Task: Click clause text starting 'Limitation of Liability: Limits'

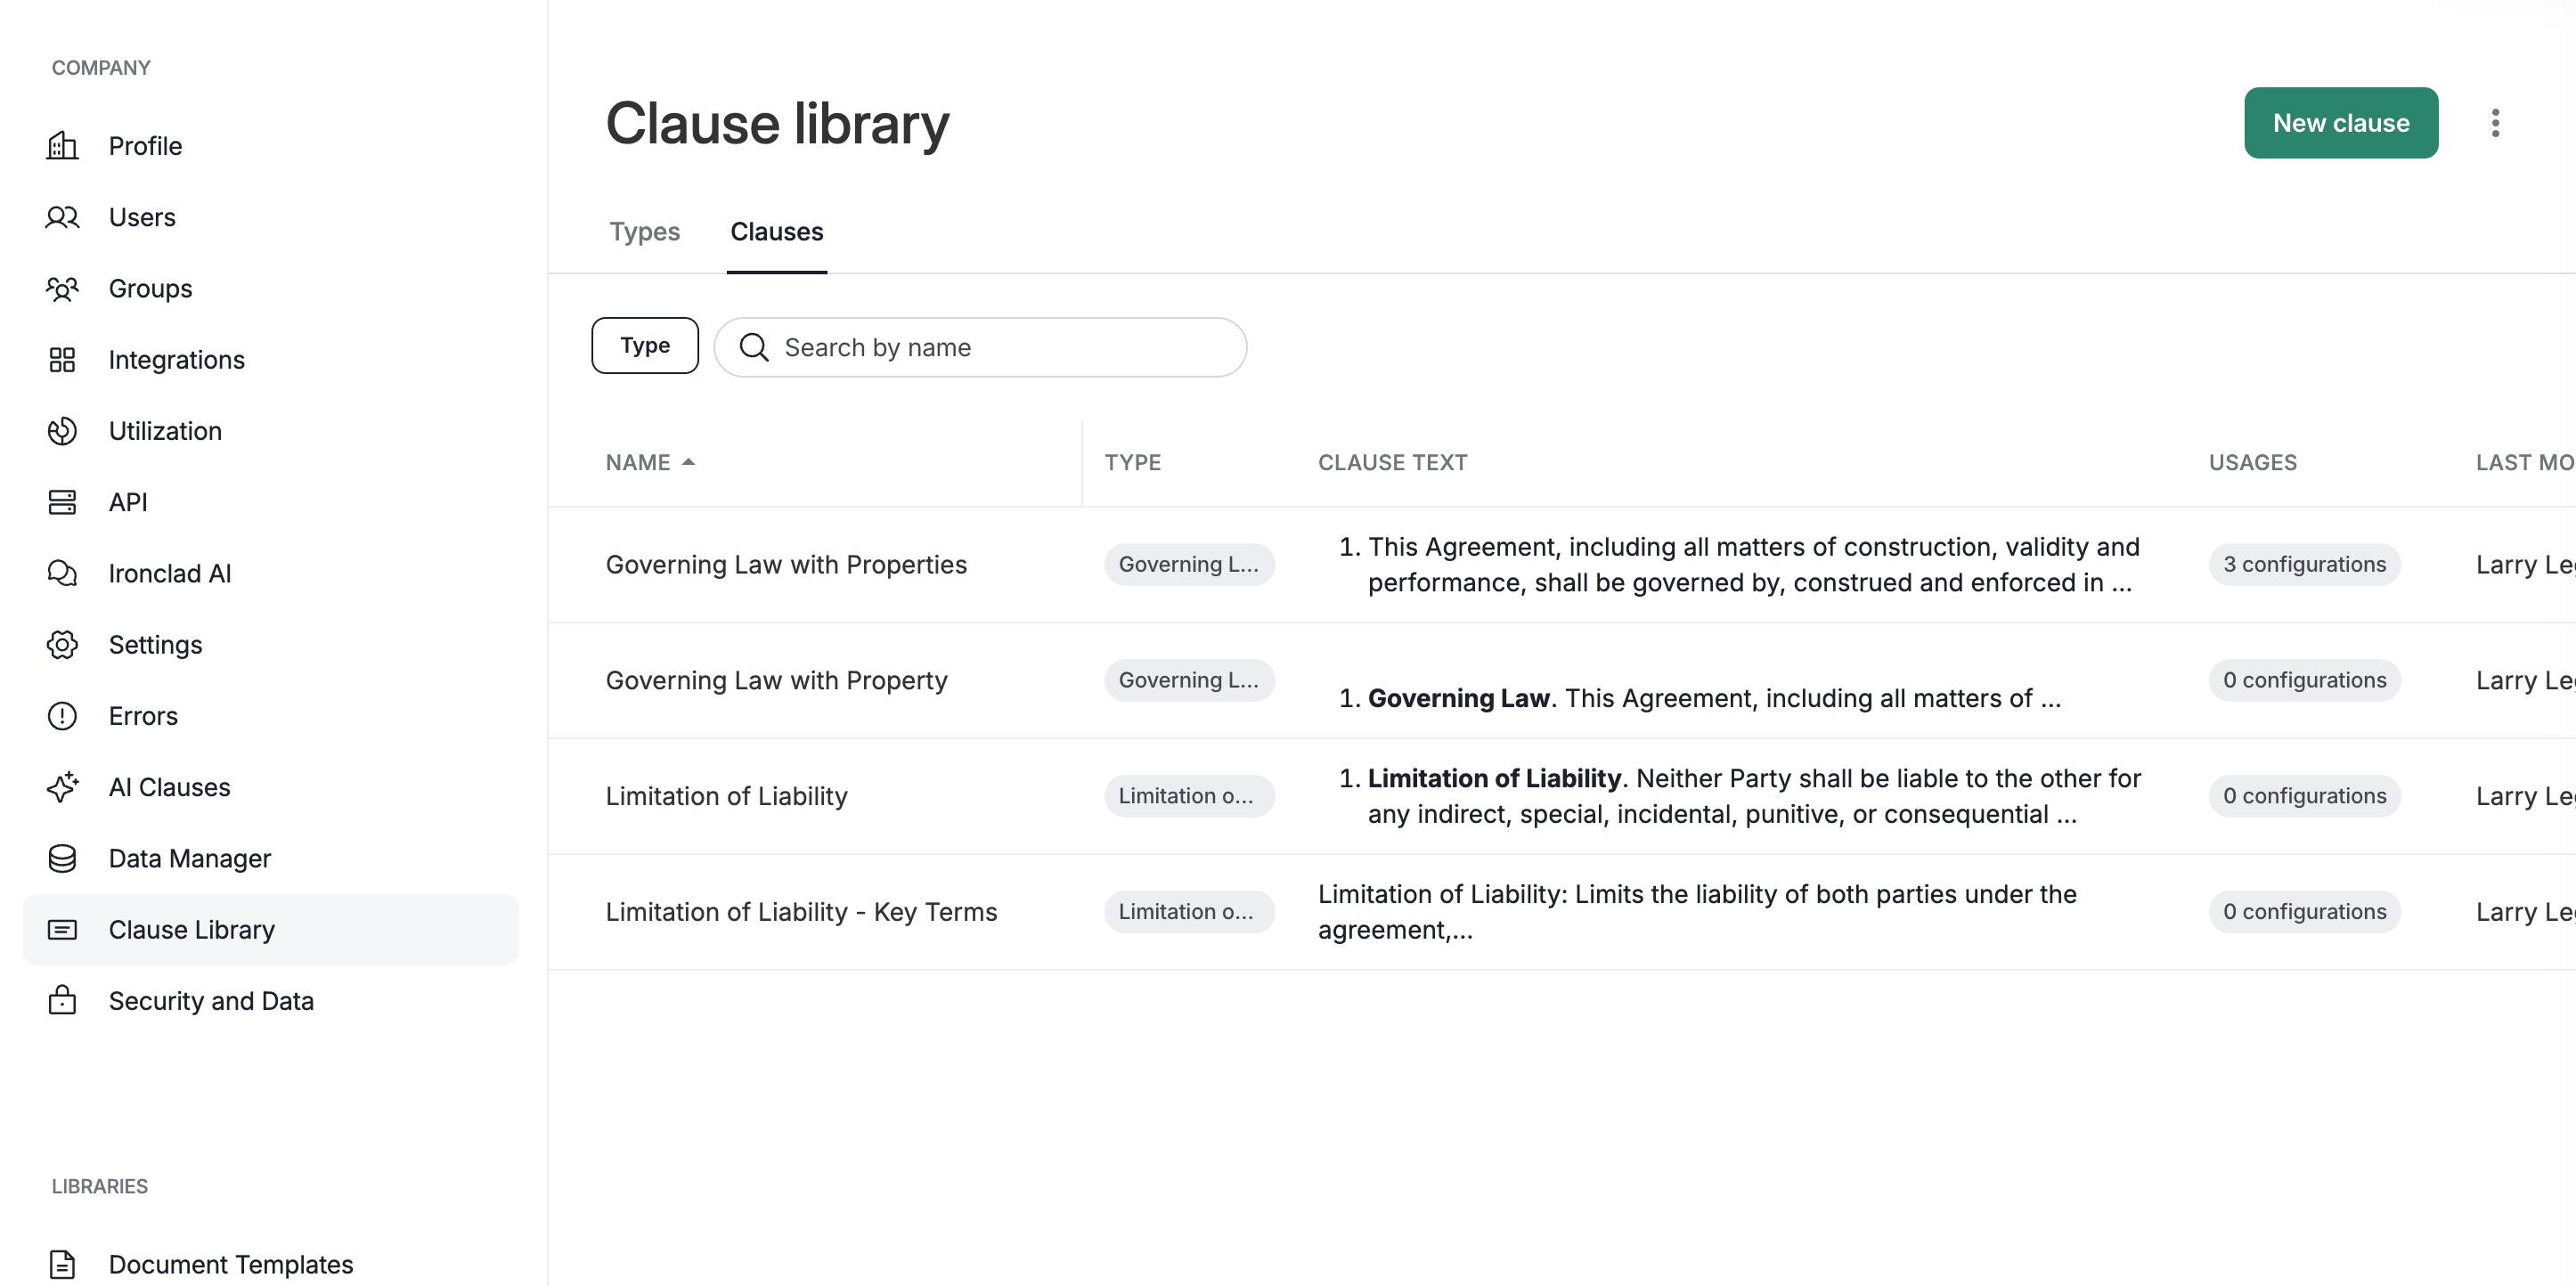Action: 1697,912
